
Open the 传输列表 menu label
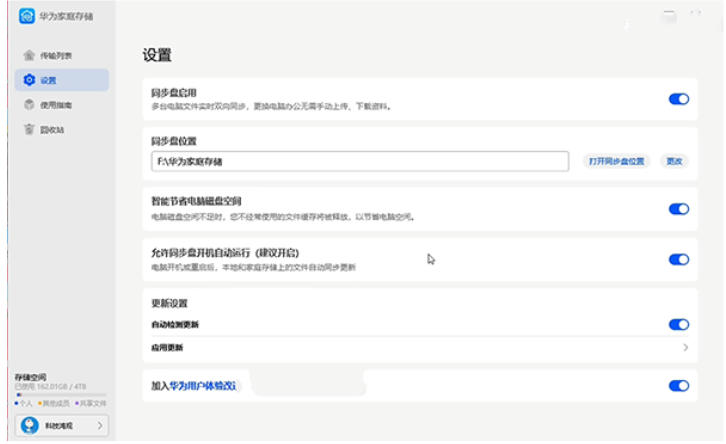(x=55, y=55)
